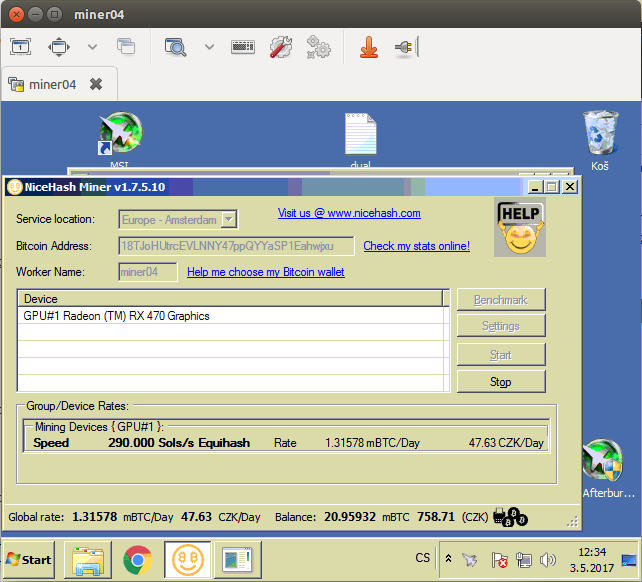Click the Start mining button
The width and height of the screenshot is (642, 582).
(501, 355)
